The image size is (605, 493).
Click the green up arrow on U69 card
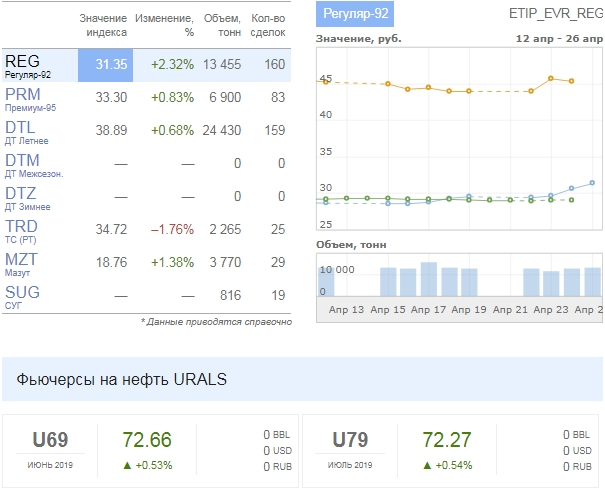pyautogui.click(x=126, y=463)
